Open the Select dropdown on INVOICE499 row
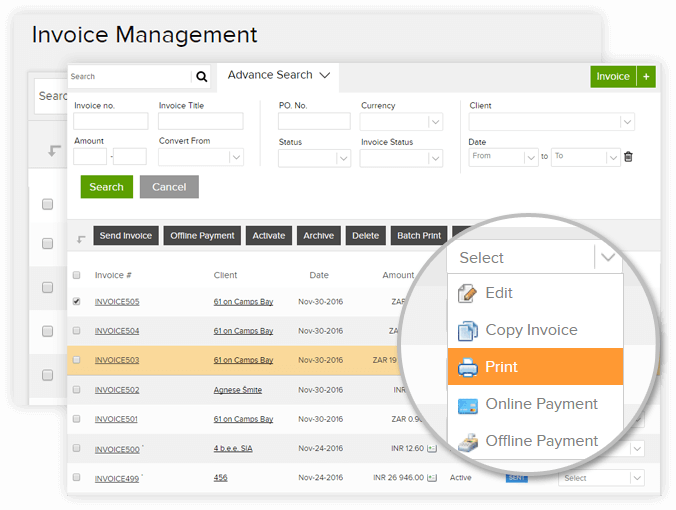676x510 pixels. (x=601, y=478)
